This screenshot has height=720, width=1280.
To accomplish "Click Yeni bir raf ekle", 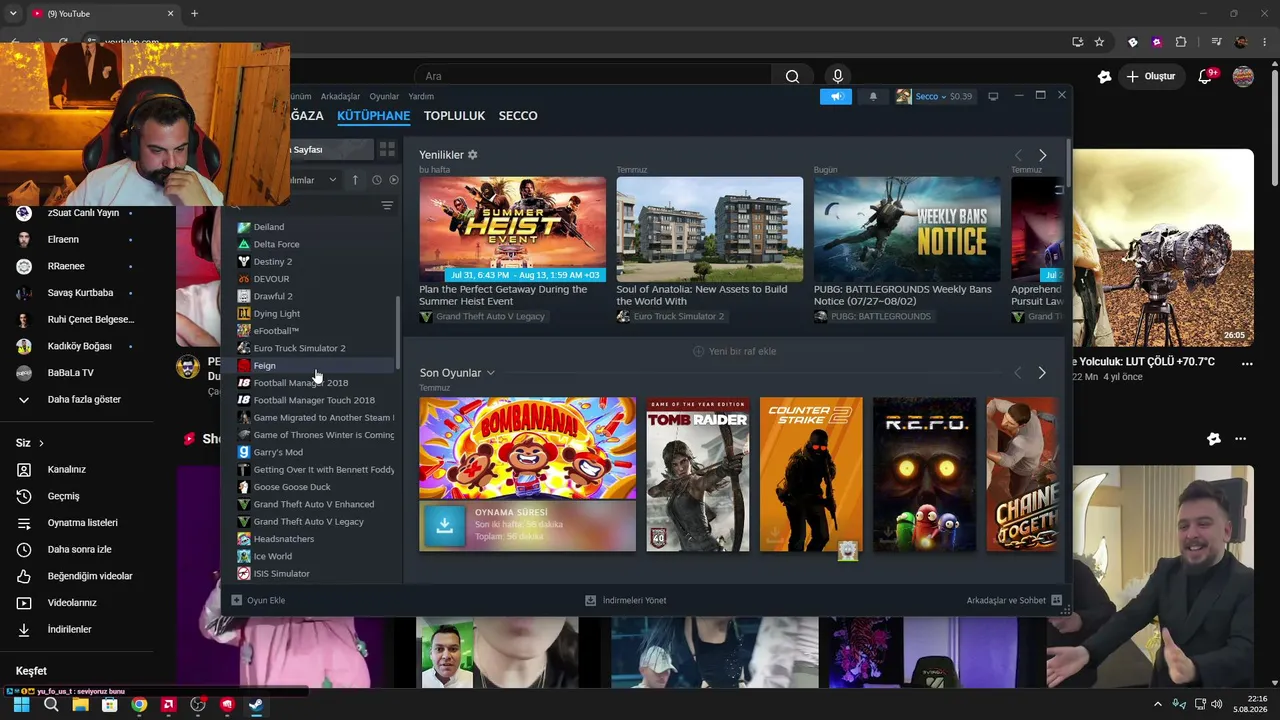I will point(734,351).
